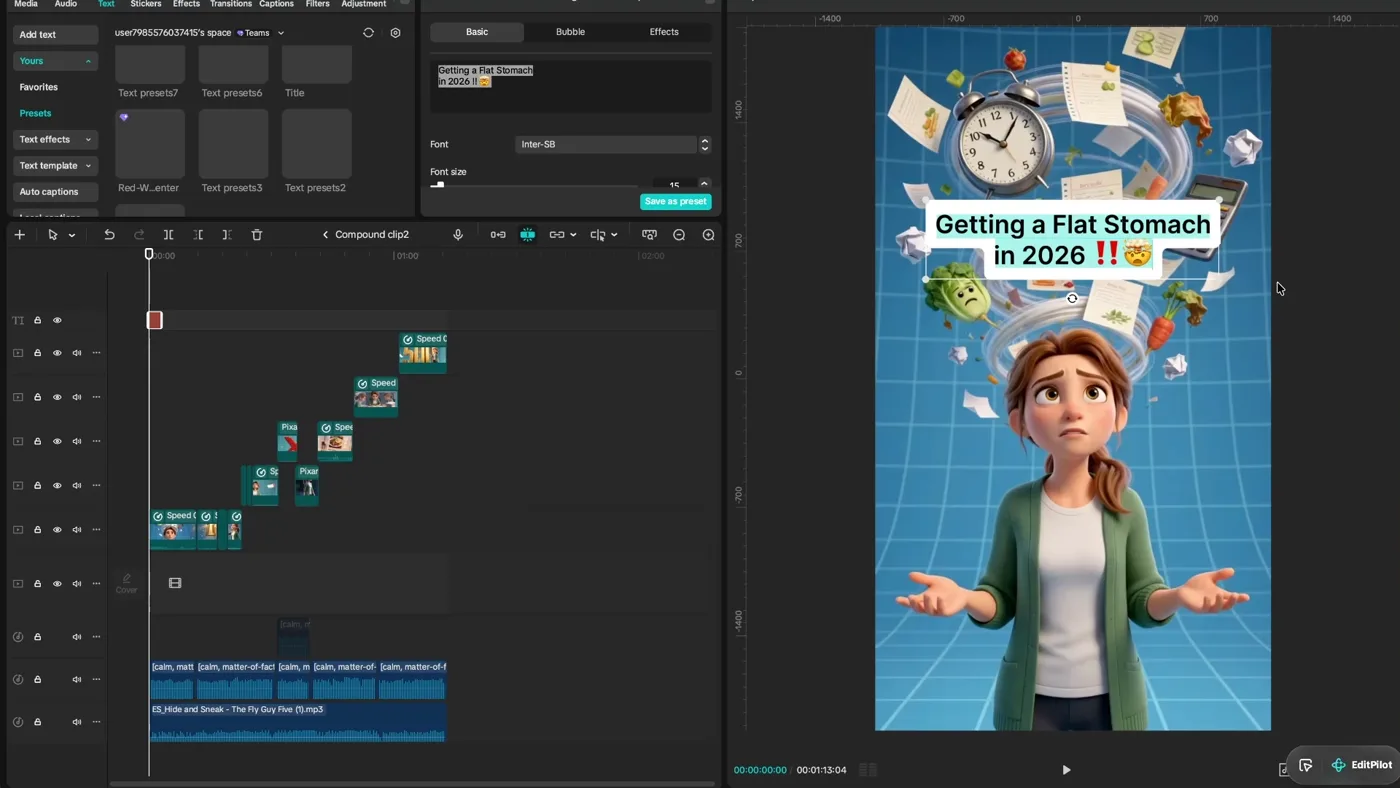Open the selection tool dropdown arrow
Viewport: 1400px width, 788px height.
[x=72, y=236]
